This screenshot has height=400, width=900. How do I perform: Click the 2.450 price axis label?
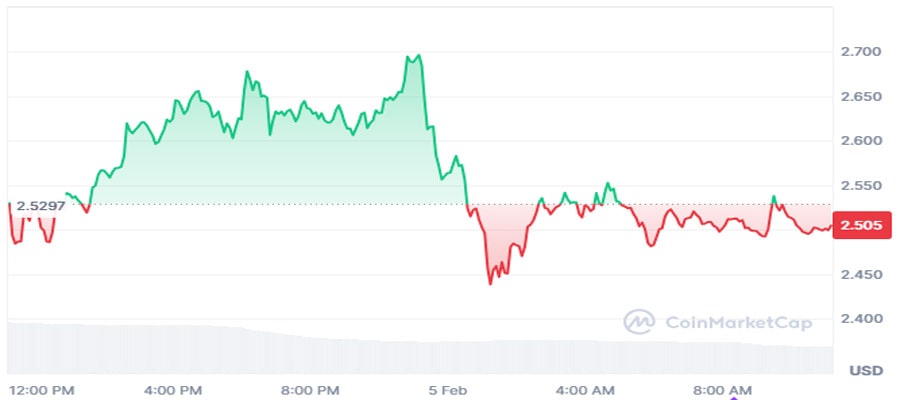click(861, 274)
